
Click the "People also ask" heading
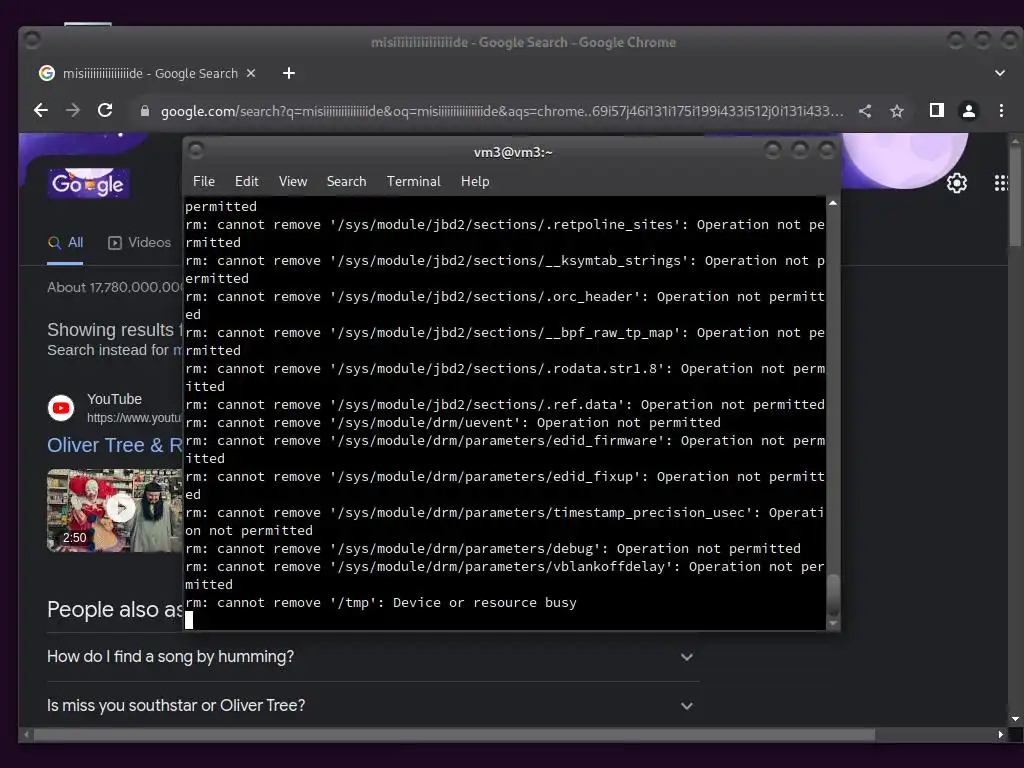(x=115, y=609)
